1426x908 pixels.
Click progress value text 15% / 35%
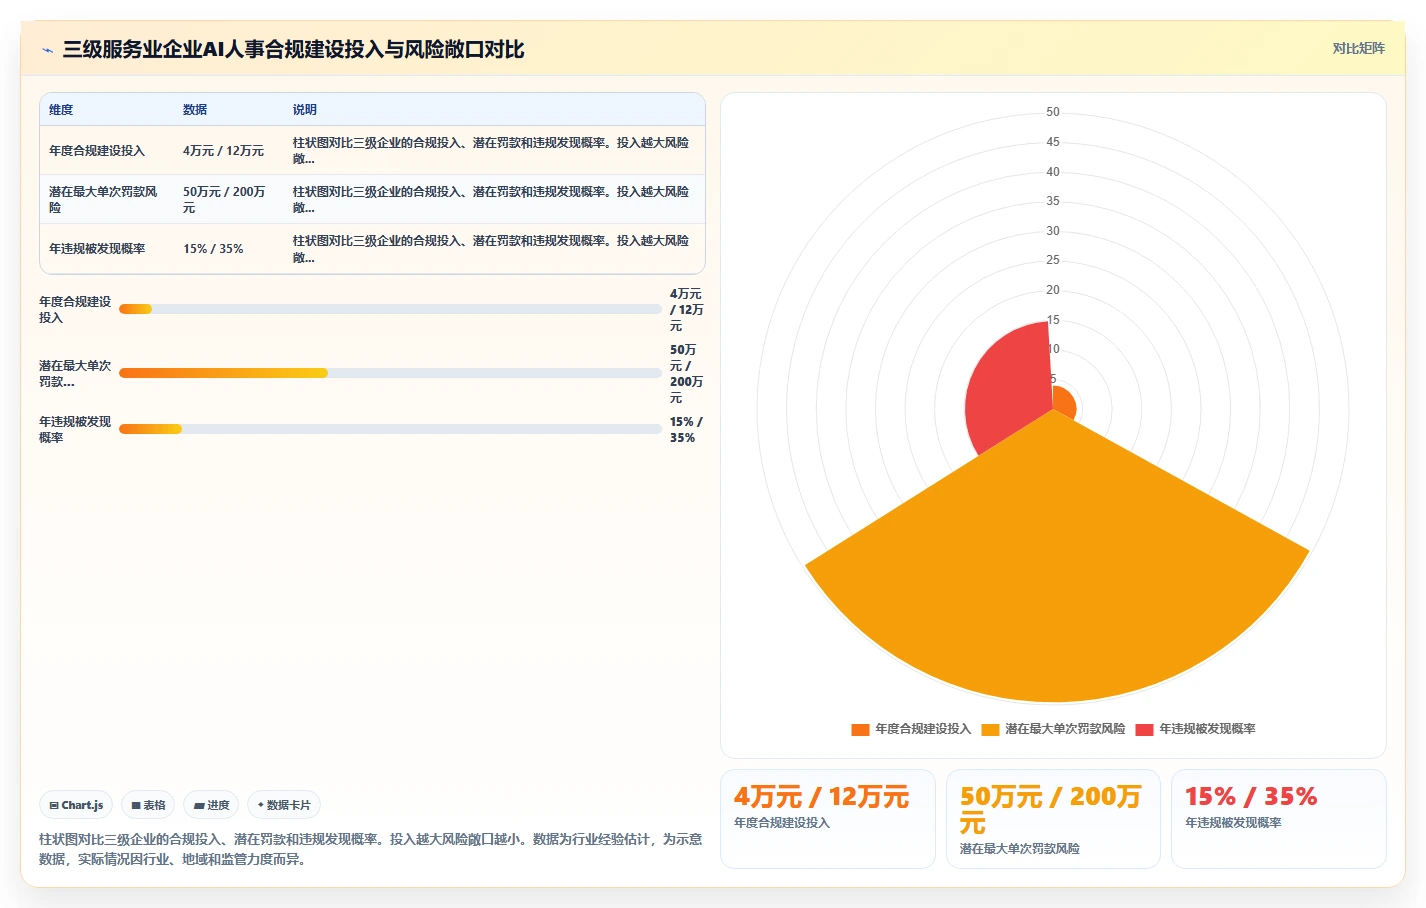(x=686, y=430)
